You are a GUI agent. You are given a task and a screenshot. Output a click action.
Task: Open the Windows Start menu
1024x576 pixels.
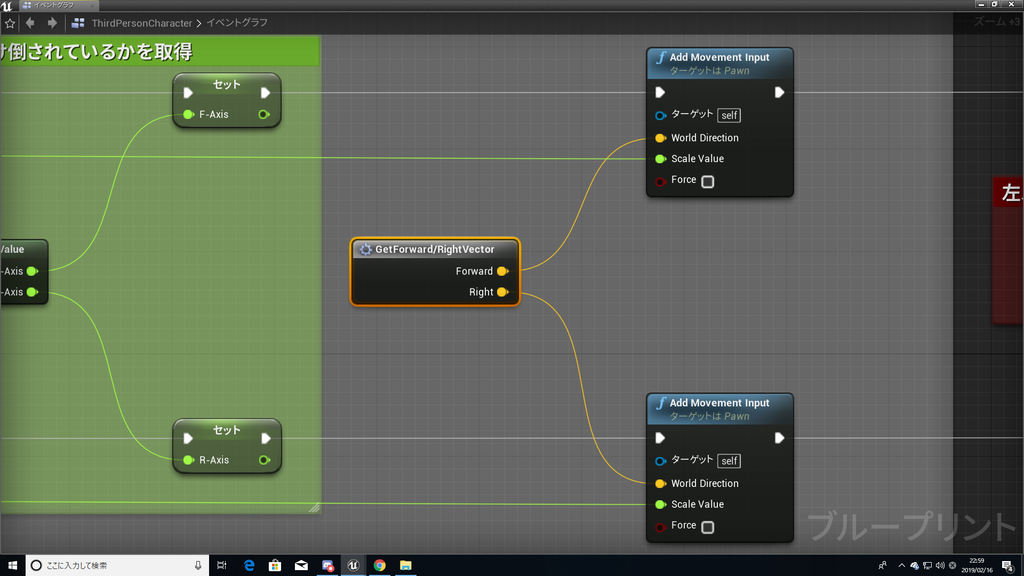pos(12,566)
